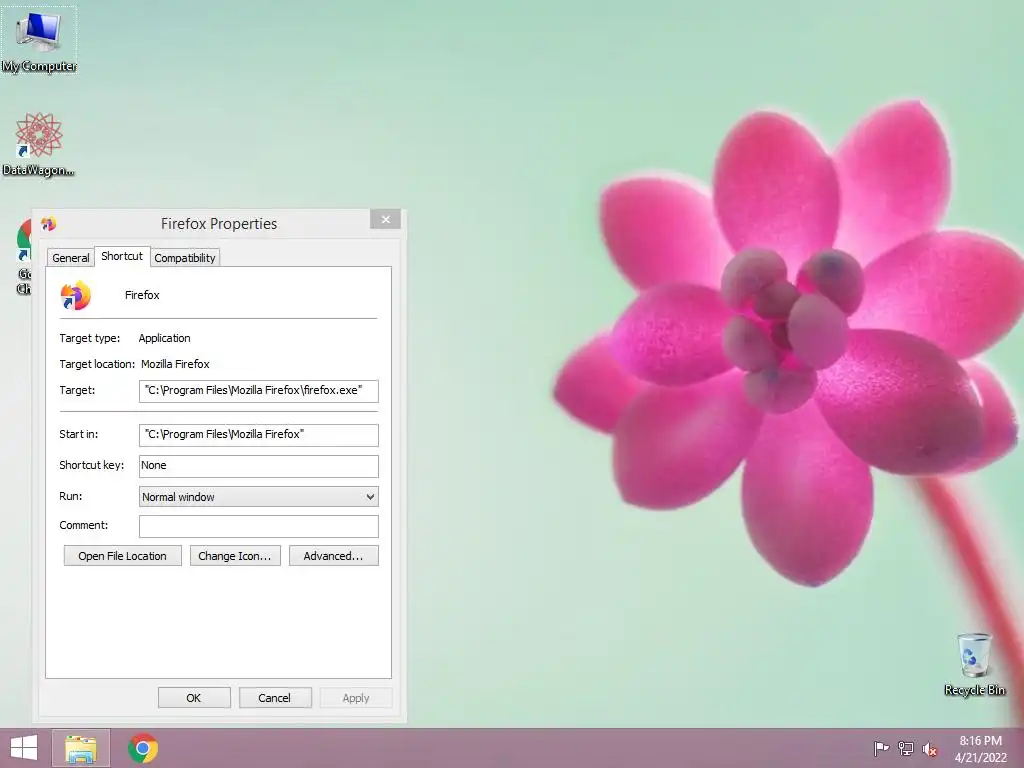
Task: Click the Start in field
Action: click(259, 435)
